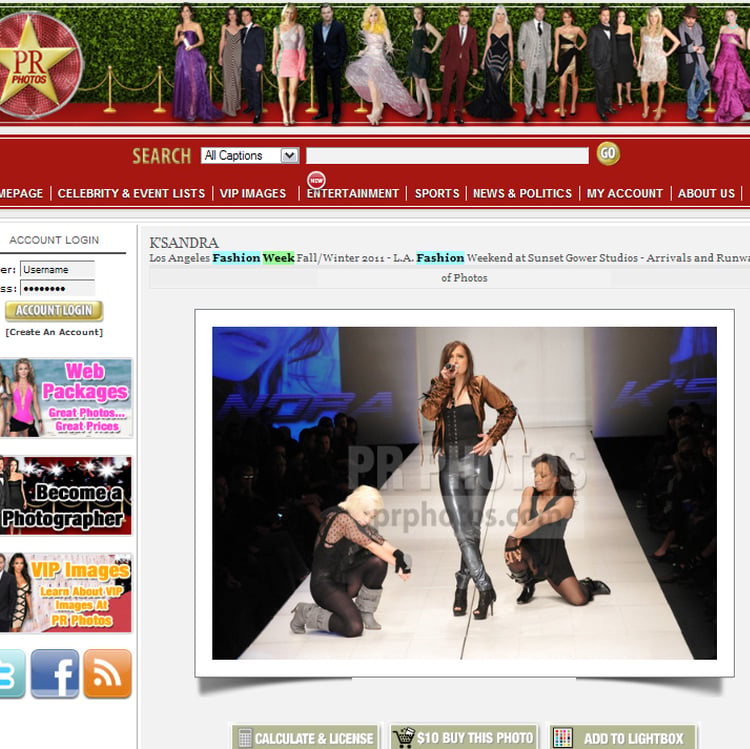The height and width of the screenshot is (749, 750).
Task: Click the search text field
Action: pos(447,155)
